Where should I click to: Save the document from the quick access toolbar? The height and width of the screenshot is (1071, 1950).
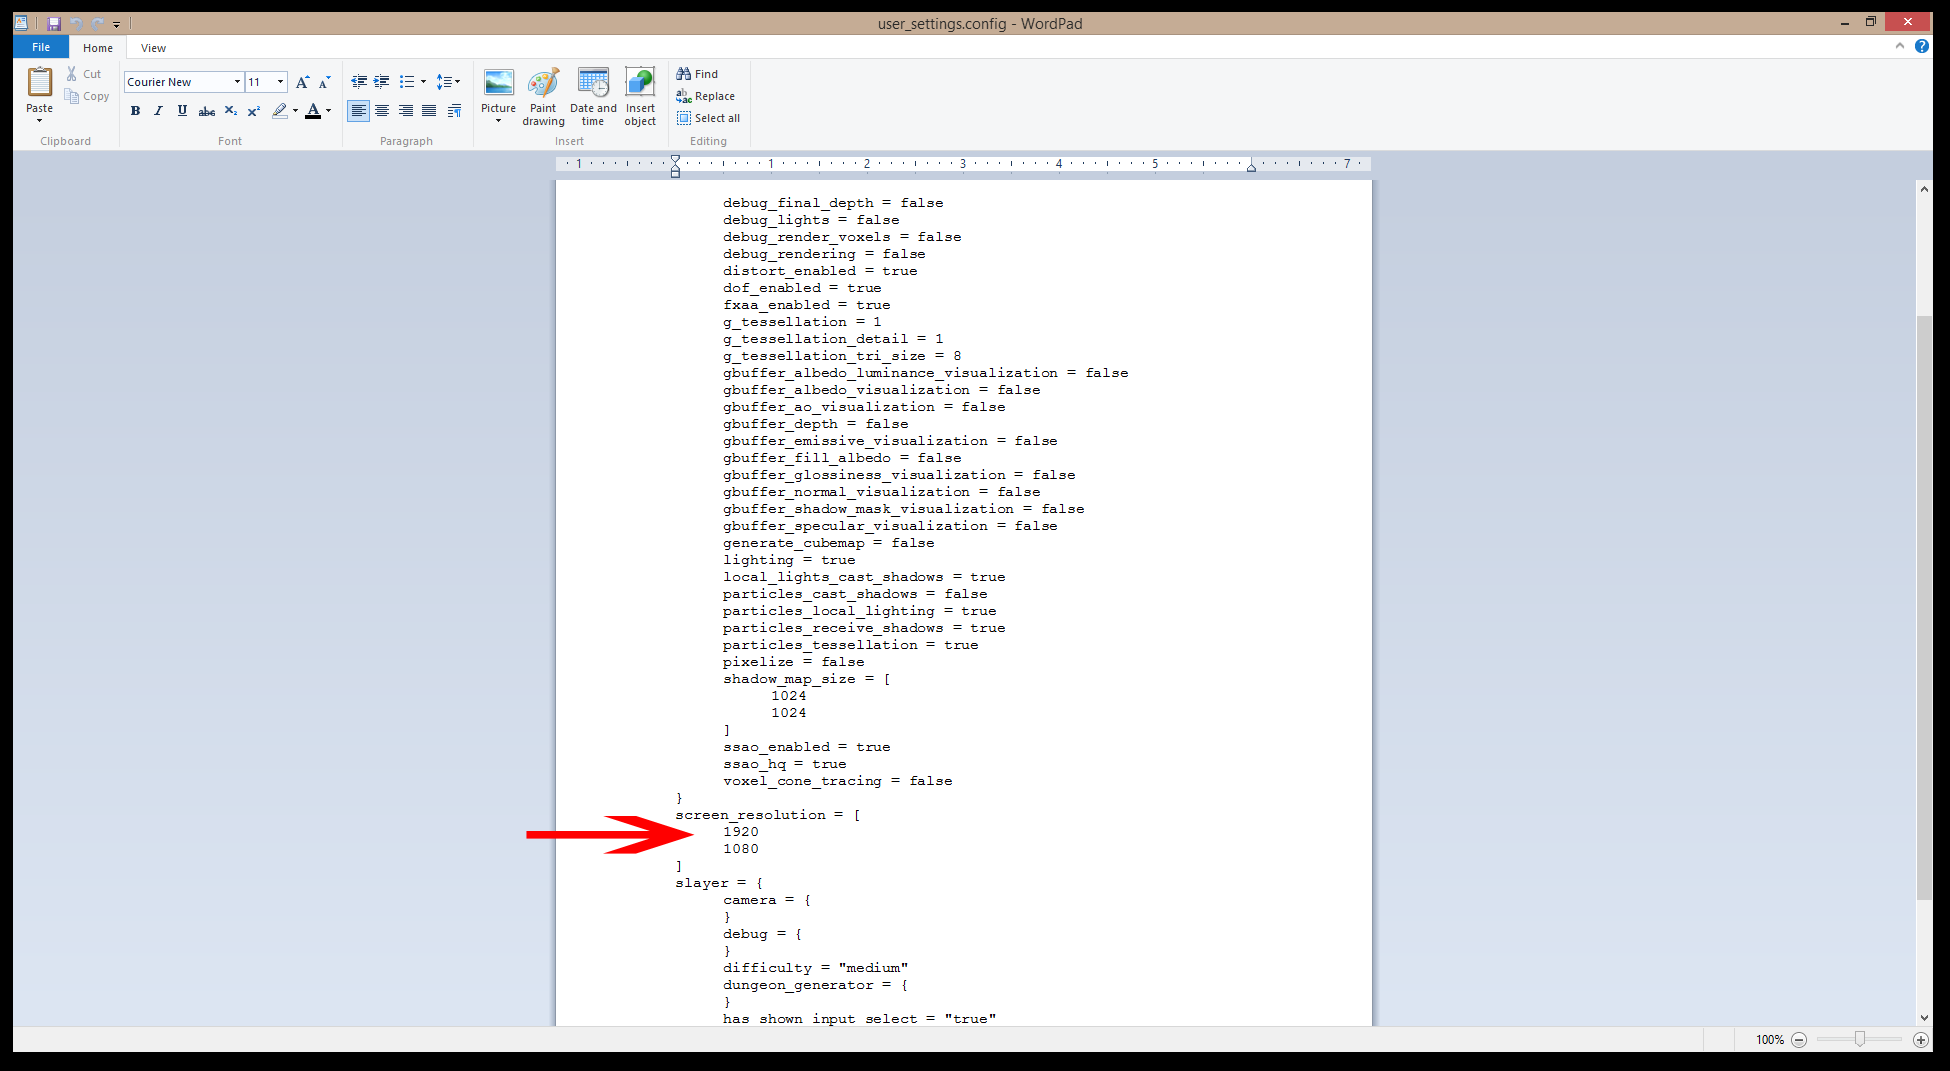(x=54, y=23)
